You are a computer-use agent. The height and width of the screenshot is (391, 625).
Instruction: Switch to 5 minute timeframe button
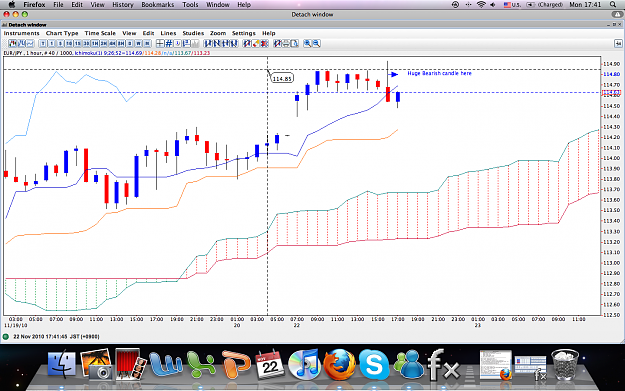pyautogui.click(x=60, y=43)
